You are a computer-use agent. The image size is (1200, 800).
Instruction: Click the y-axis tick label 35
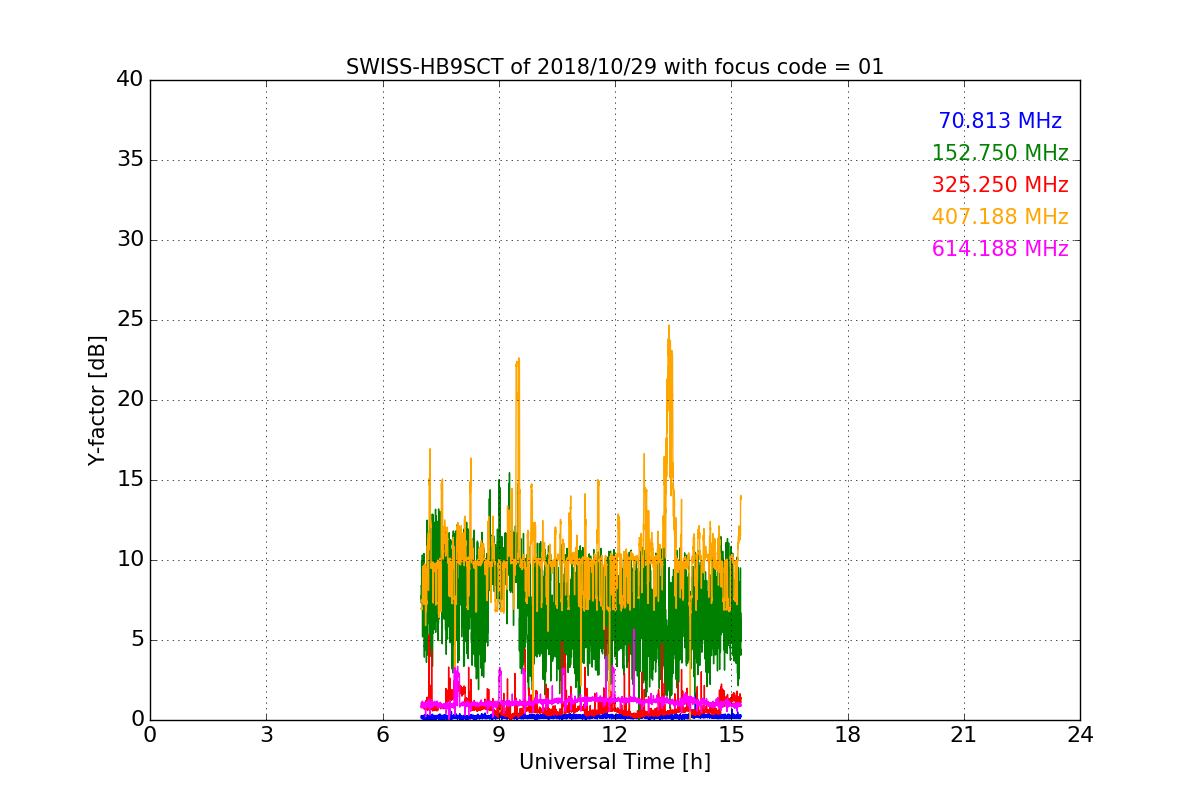tap(130, 160)
